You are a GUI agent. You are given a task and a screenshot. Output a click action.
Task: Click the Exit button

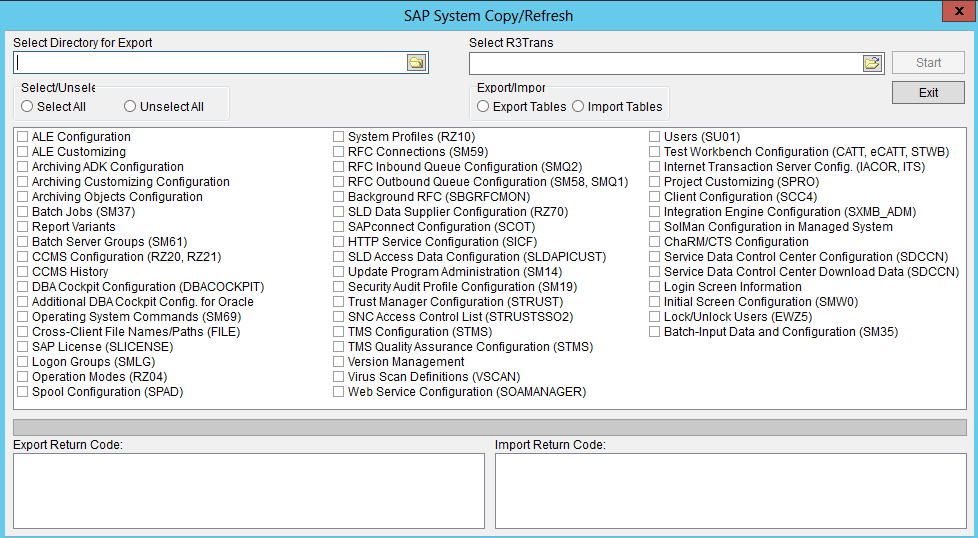point(928,92)
